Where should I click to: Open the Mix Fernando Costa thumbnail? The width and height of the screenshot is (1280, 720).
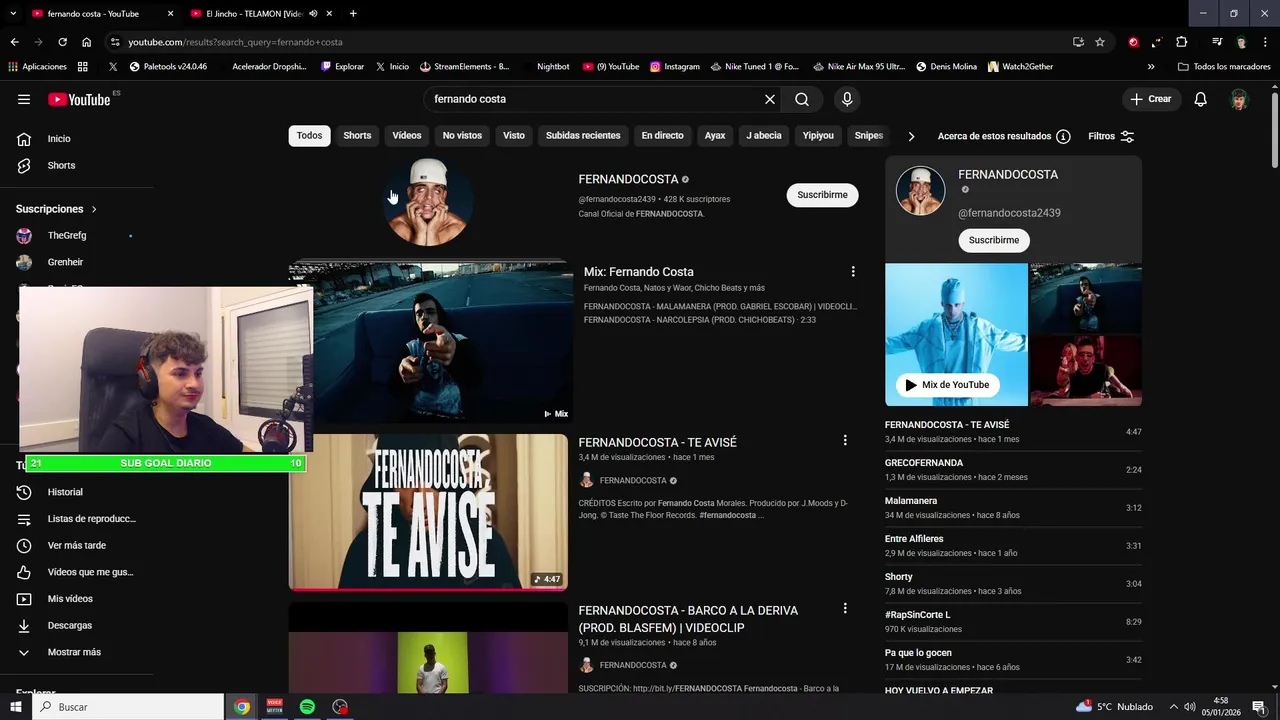click(x=431, y=342)
